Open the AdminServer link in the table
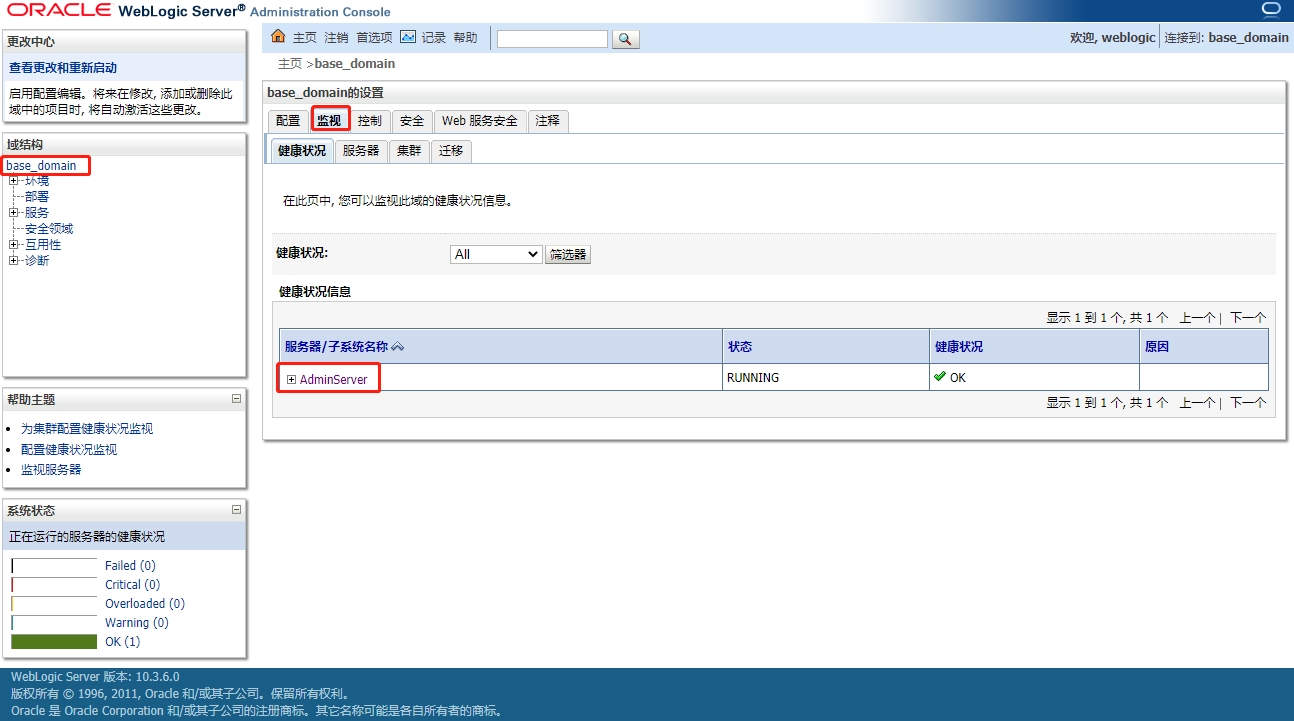 pyautogui.click(x=334, y=380)
